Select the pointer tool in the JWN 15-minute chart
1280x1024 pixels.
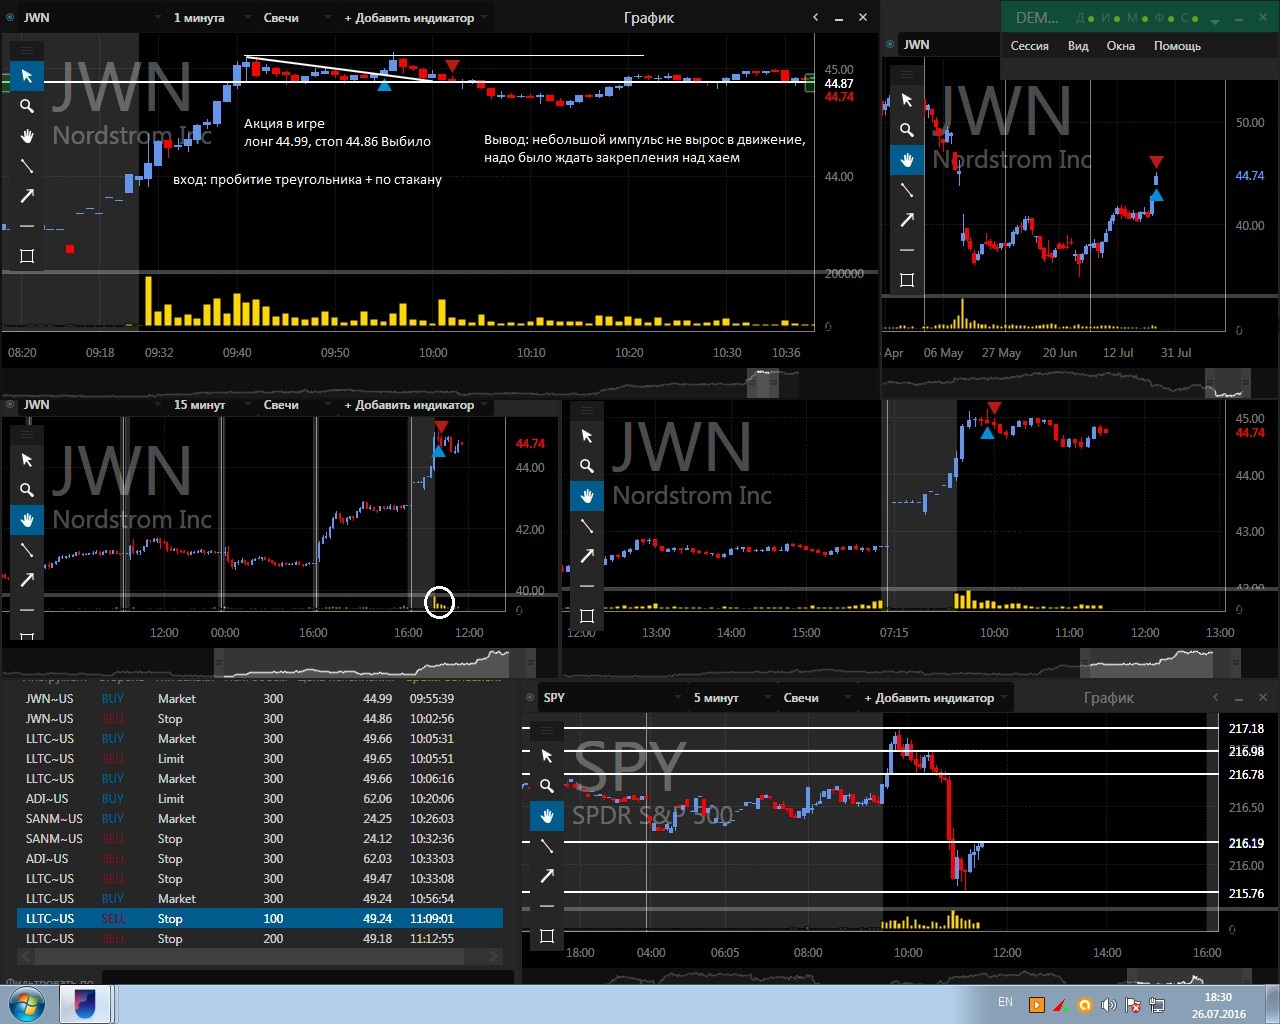point(27,460)
